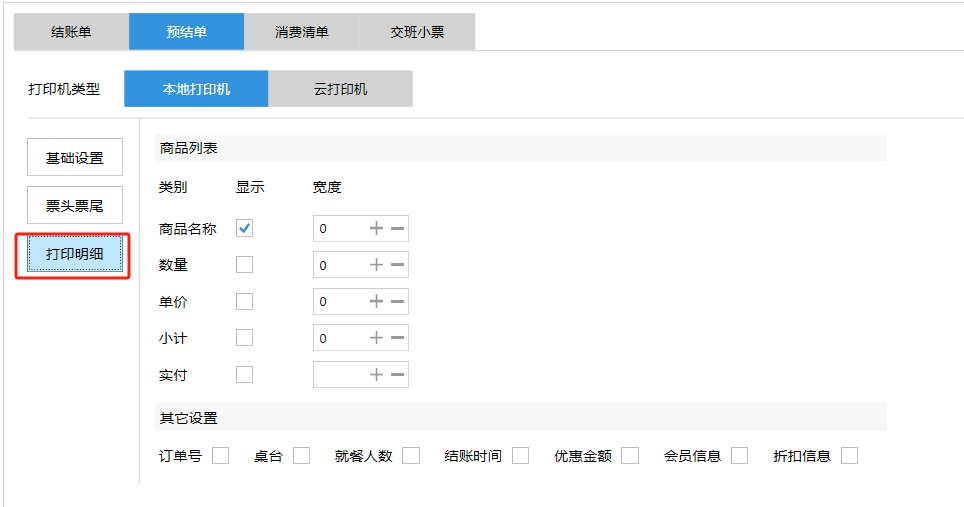
Task: Tick the 订单号 checkbox
Action: click(x=220, y=456)
